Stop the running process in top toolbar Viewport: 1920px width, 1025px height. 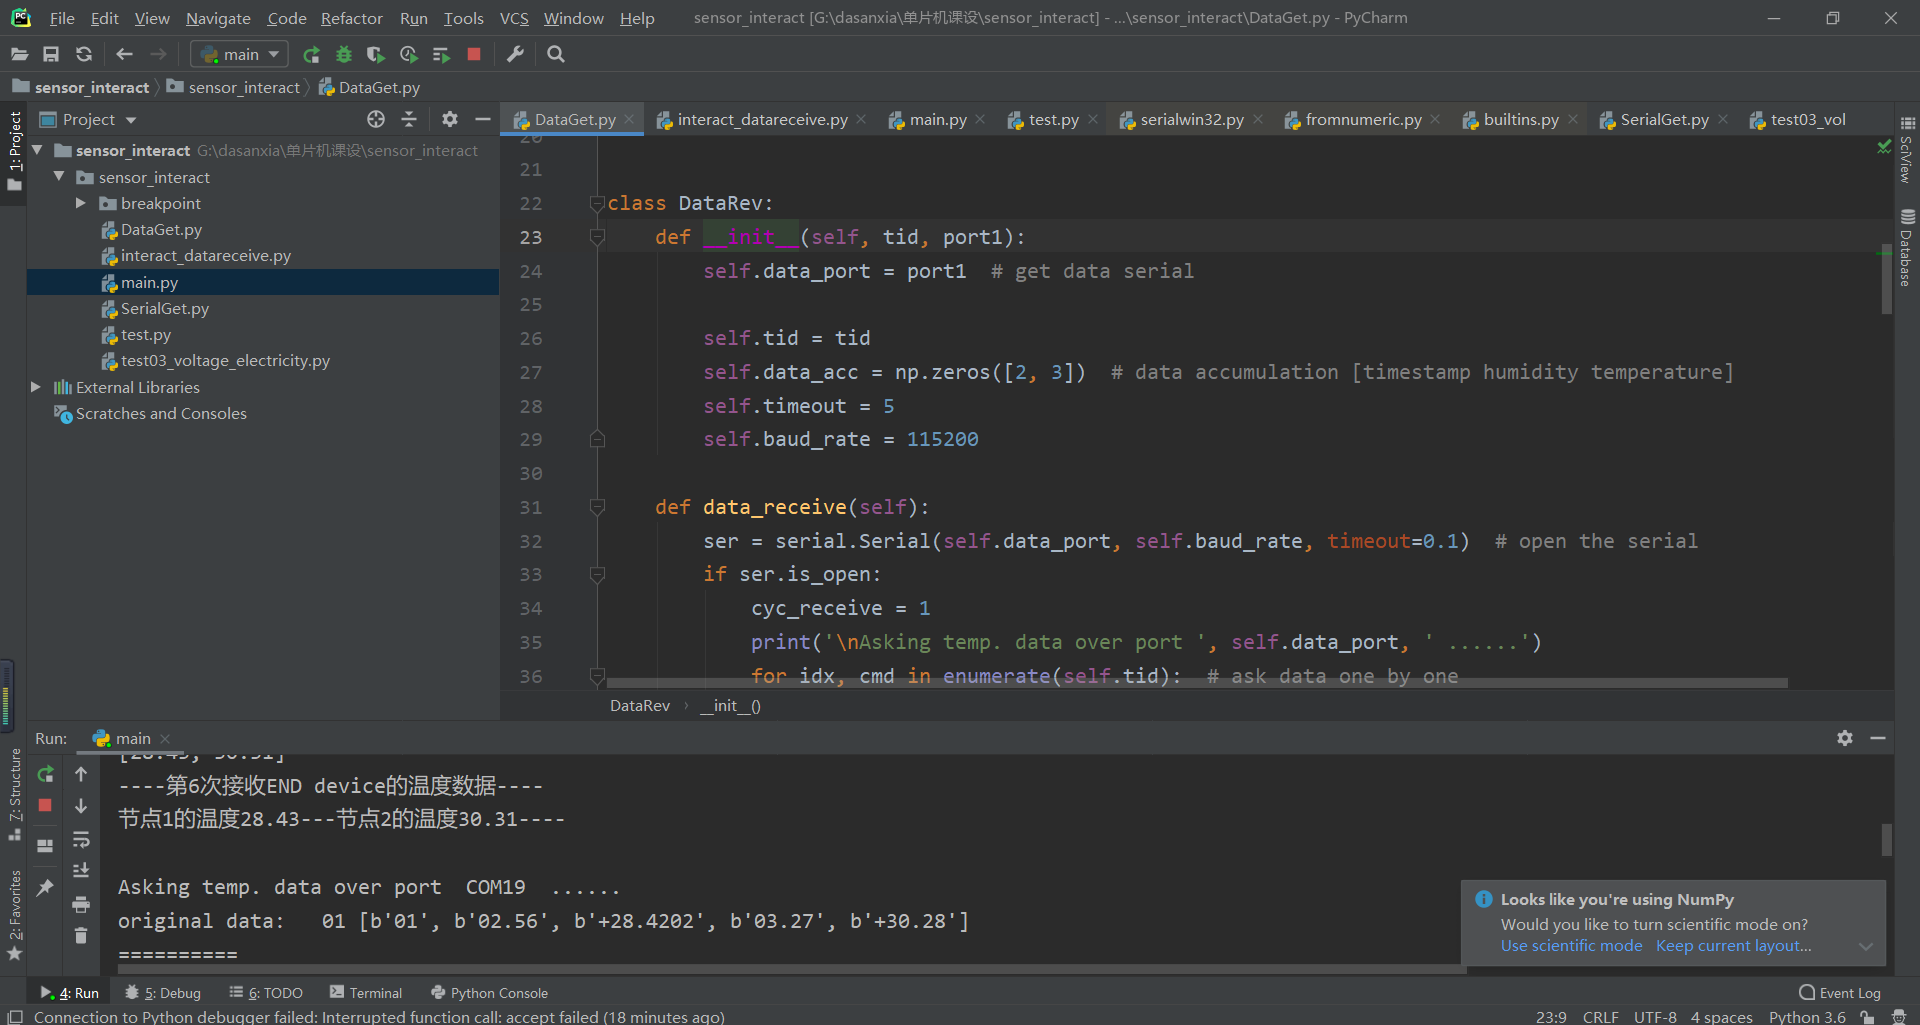pos(474,54)
